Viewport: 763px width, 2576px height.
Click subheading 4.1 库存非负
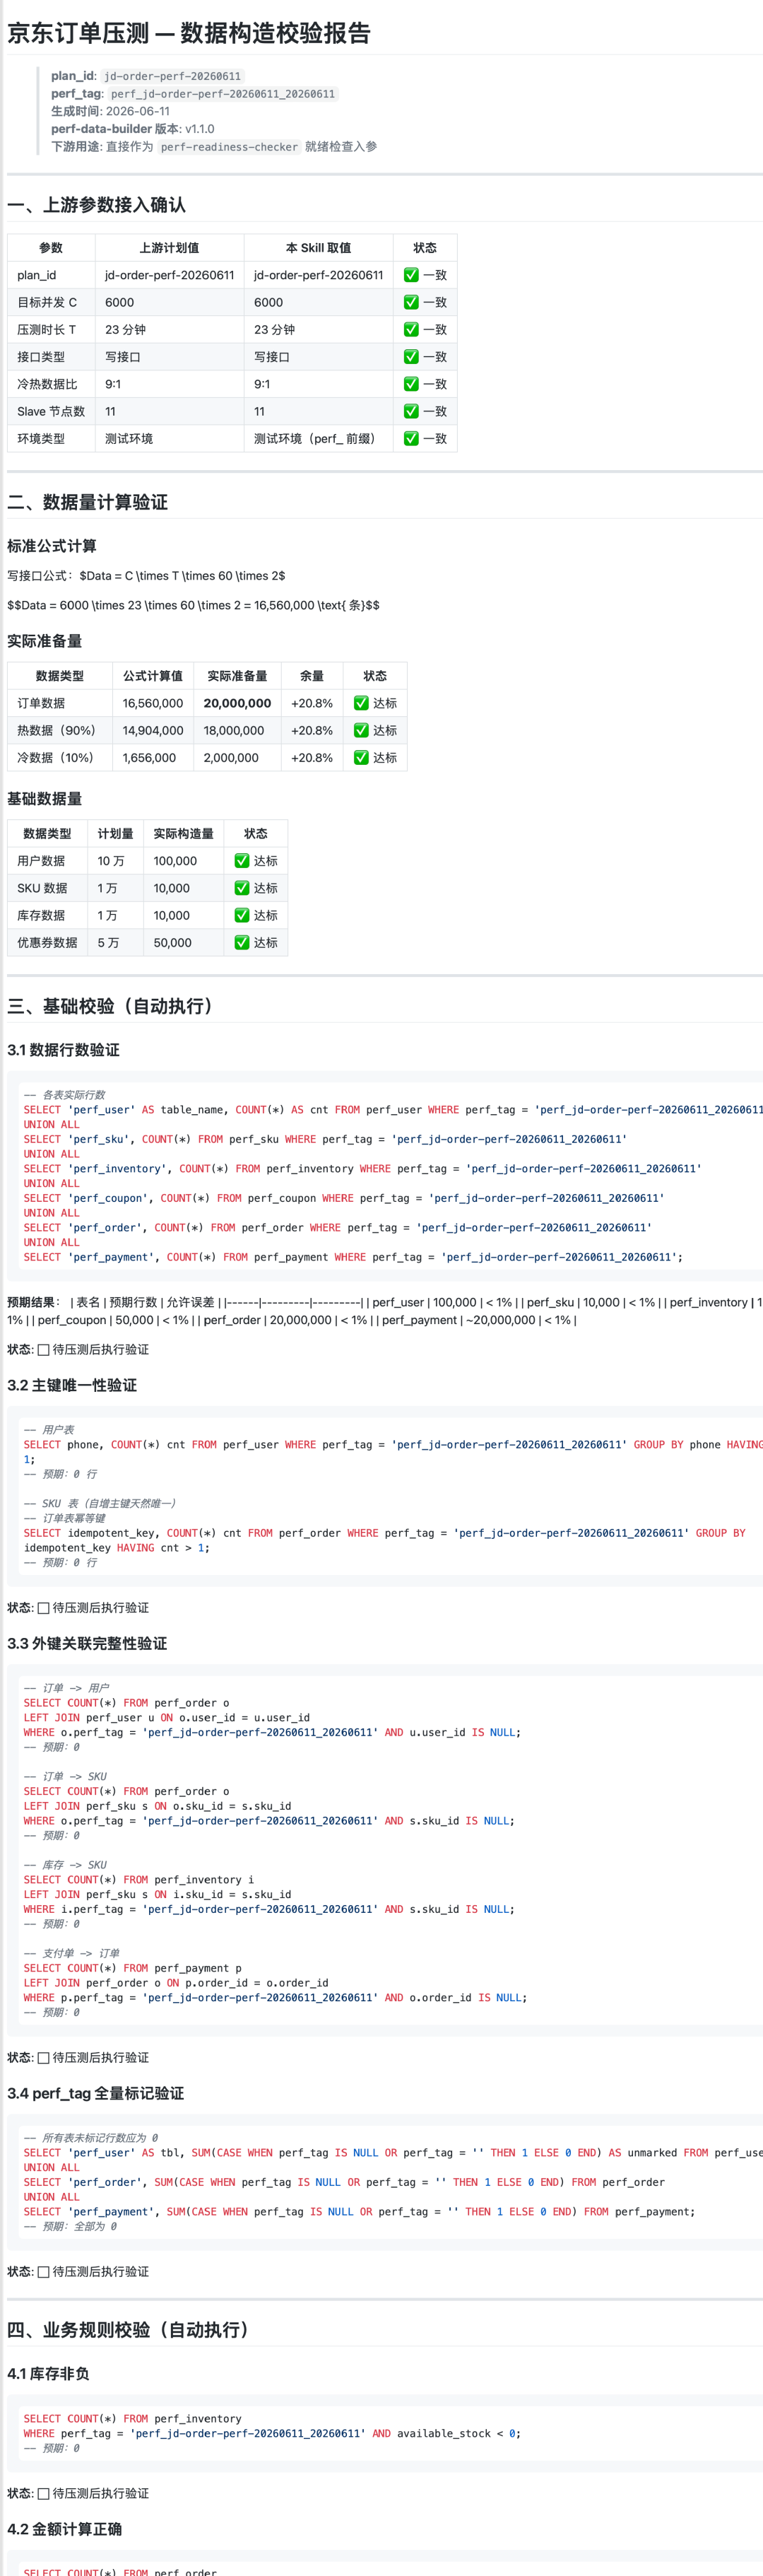(x=48, y=2374)
